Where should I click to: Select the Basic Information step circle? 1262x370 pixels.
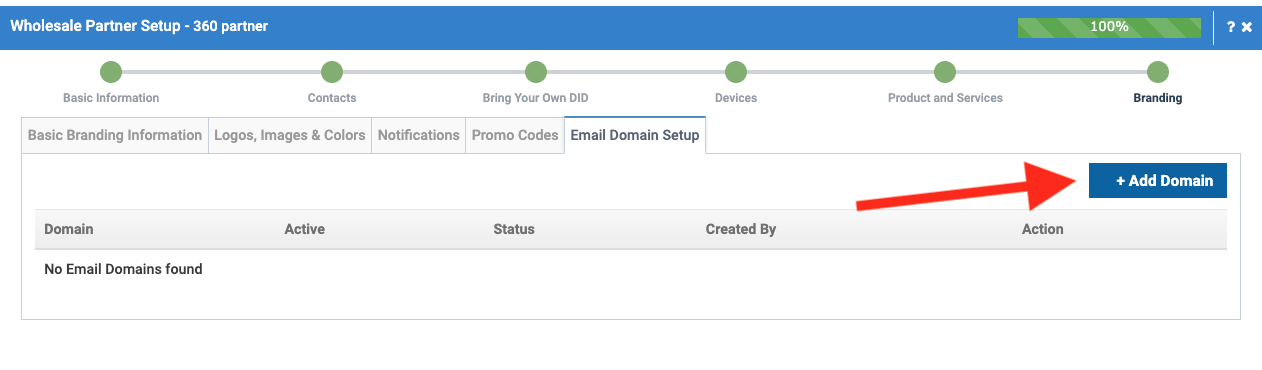coord(111,72)
